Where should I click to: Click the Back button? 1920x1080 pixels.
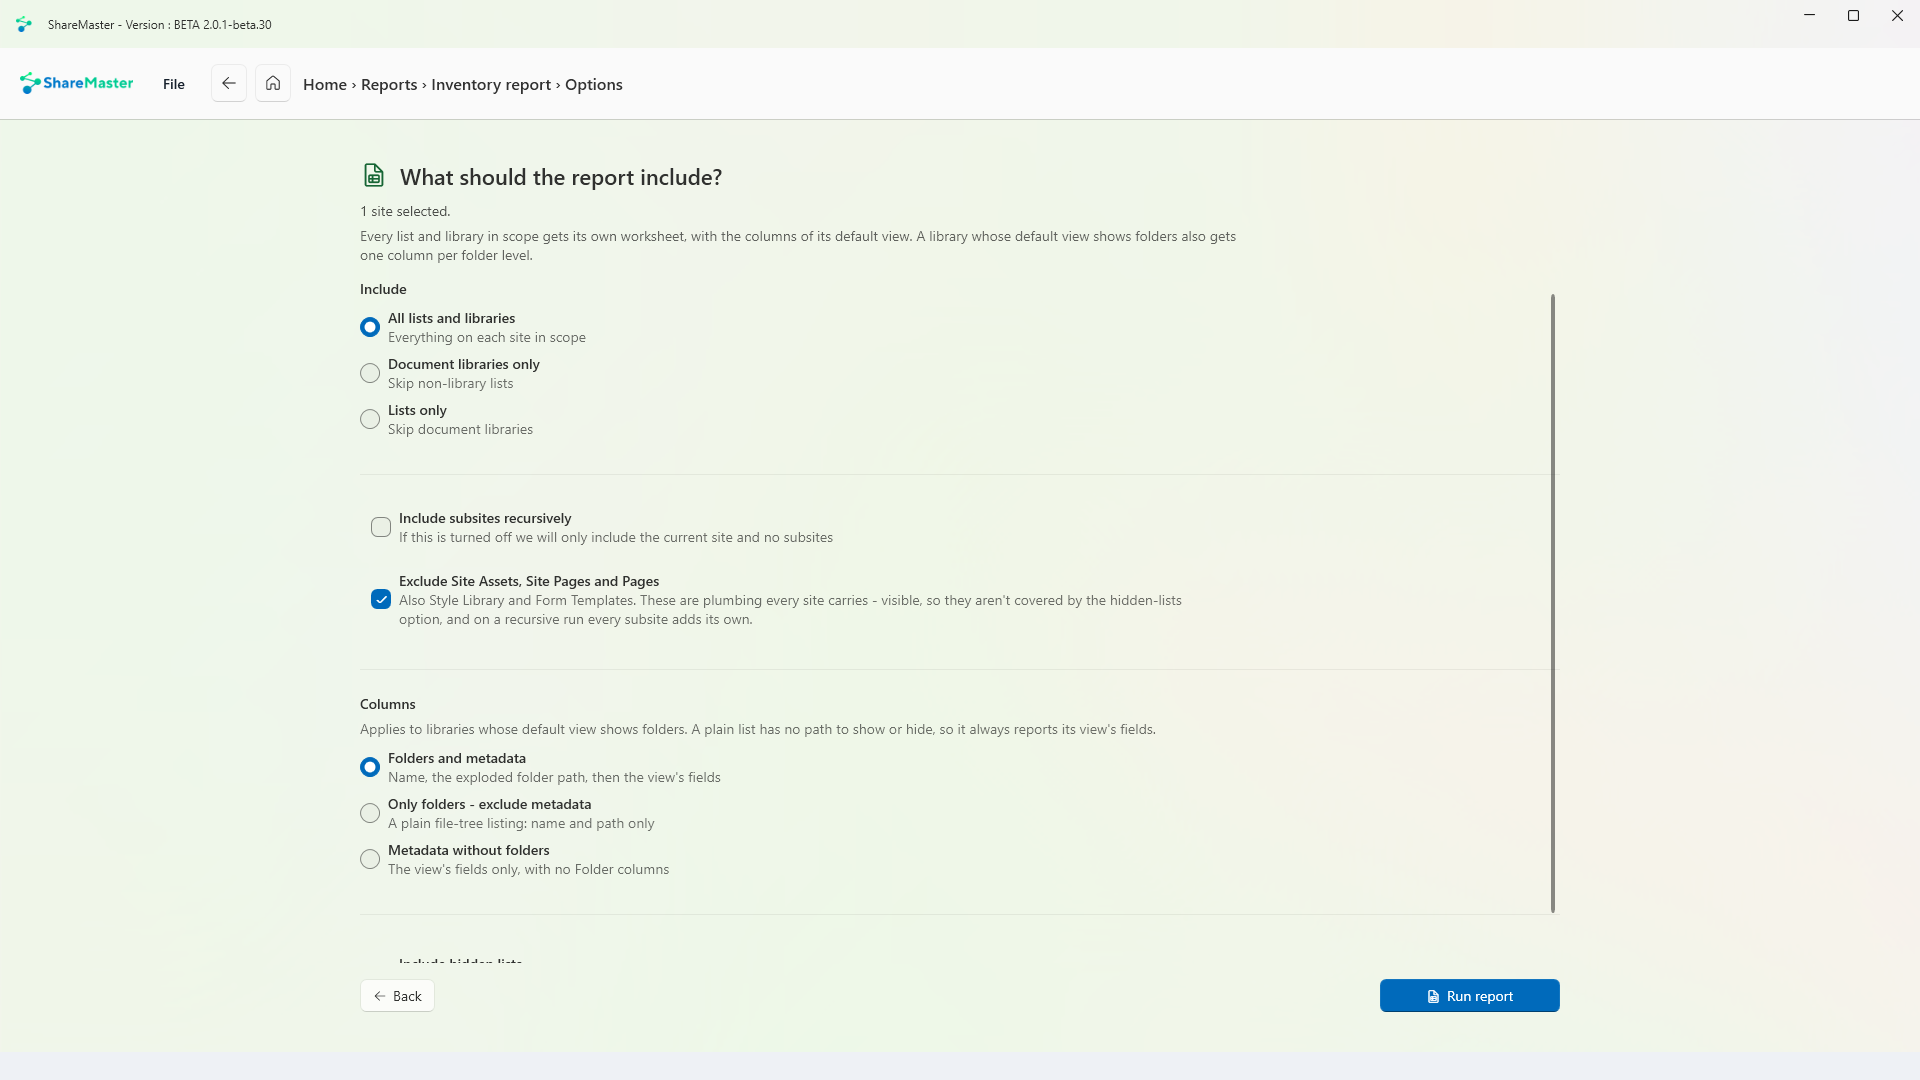click(397, 996)
